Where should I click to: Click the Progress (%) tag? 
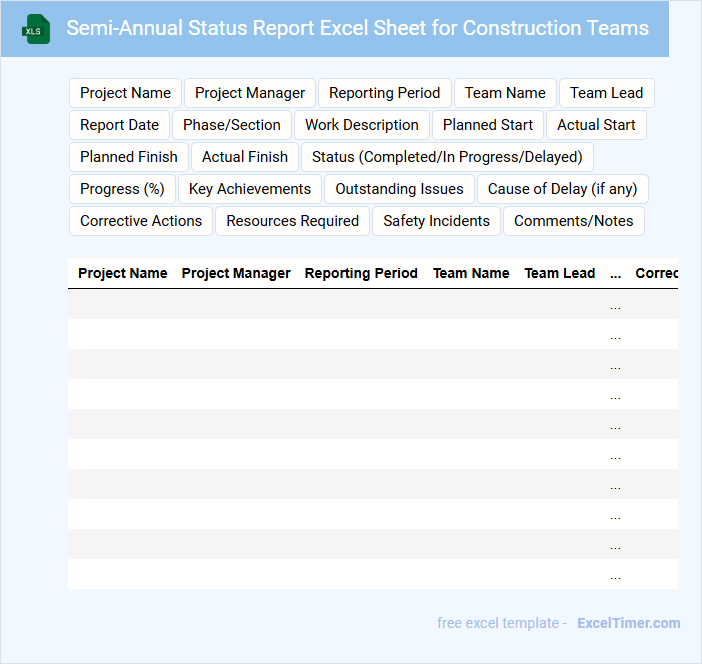122,189
